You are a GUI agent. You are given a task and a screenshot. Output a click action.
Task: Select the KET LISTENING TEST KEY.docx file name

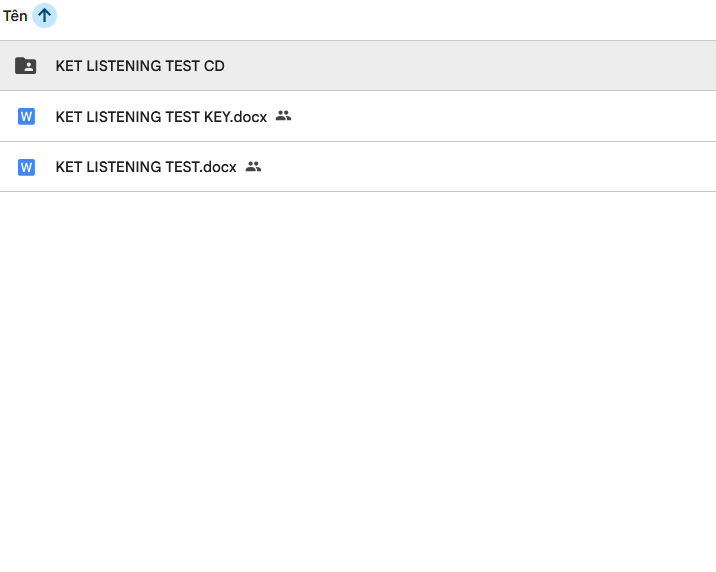tap(161, 117)
